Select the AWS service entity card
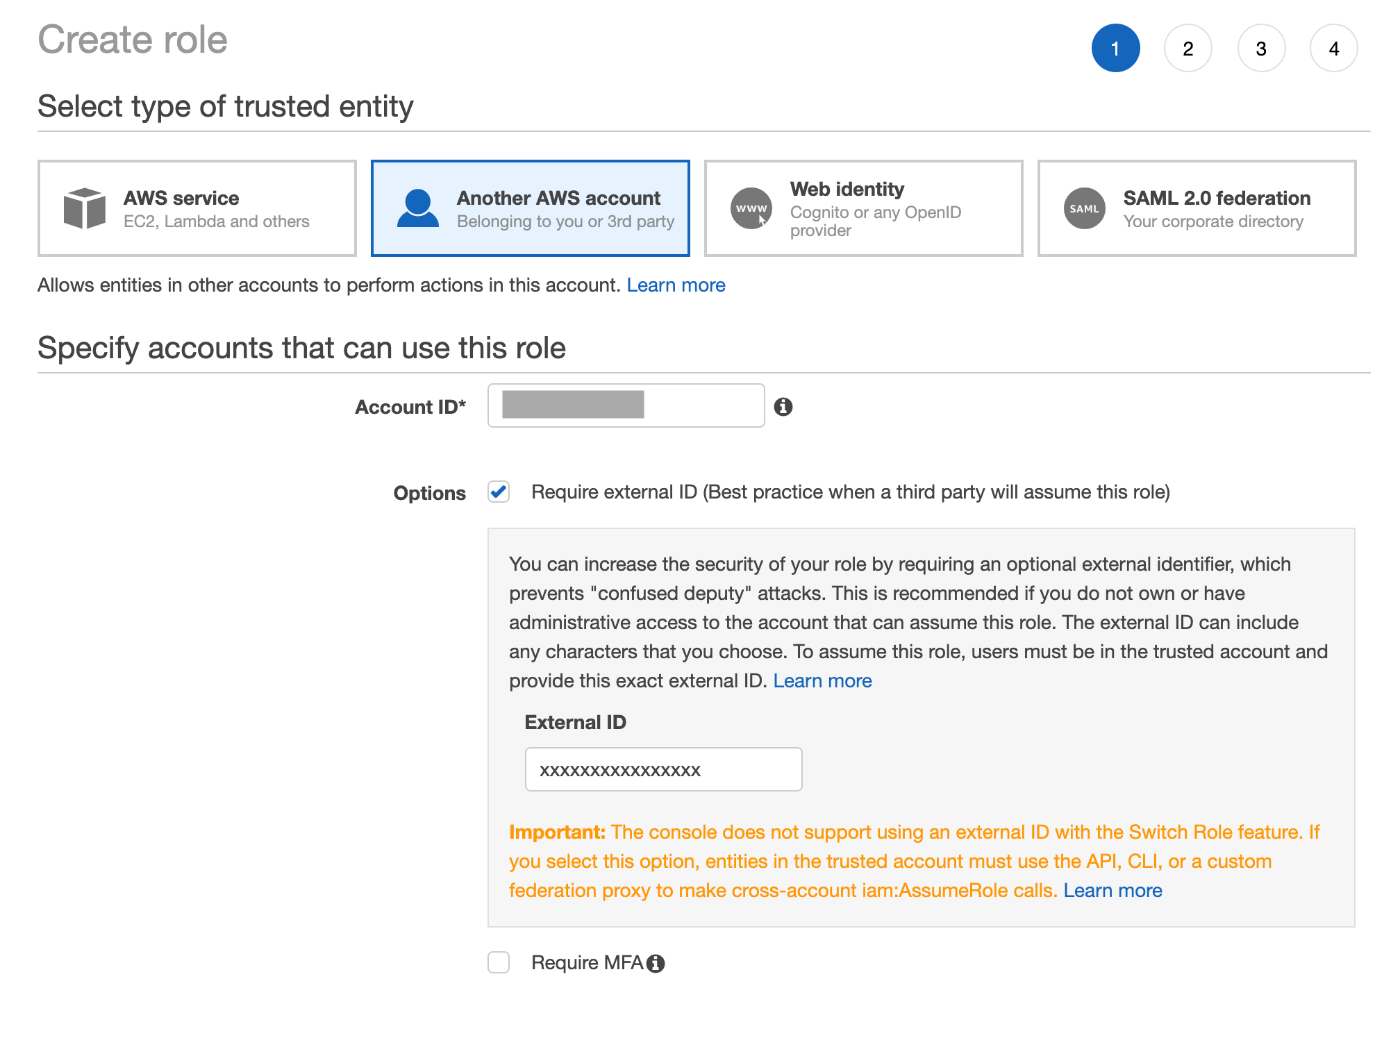This screenshot has height=1047, width=1400. coord(197,208)
